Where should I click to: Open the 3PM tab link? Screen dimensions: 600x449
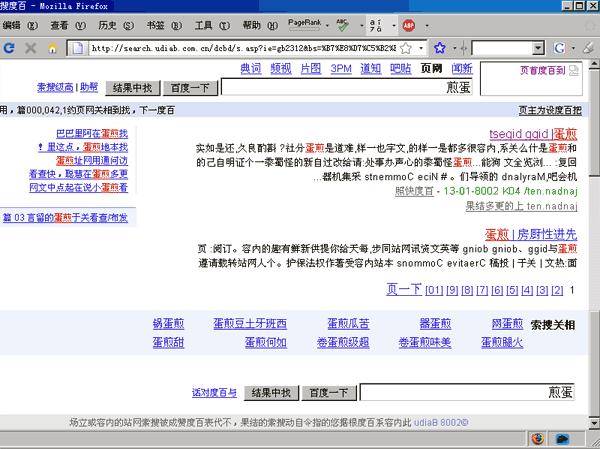(x=341, y=69)
